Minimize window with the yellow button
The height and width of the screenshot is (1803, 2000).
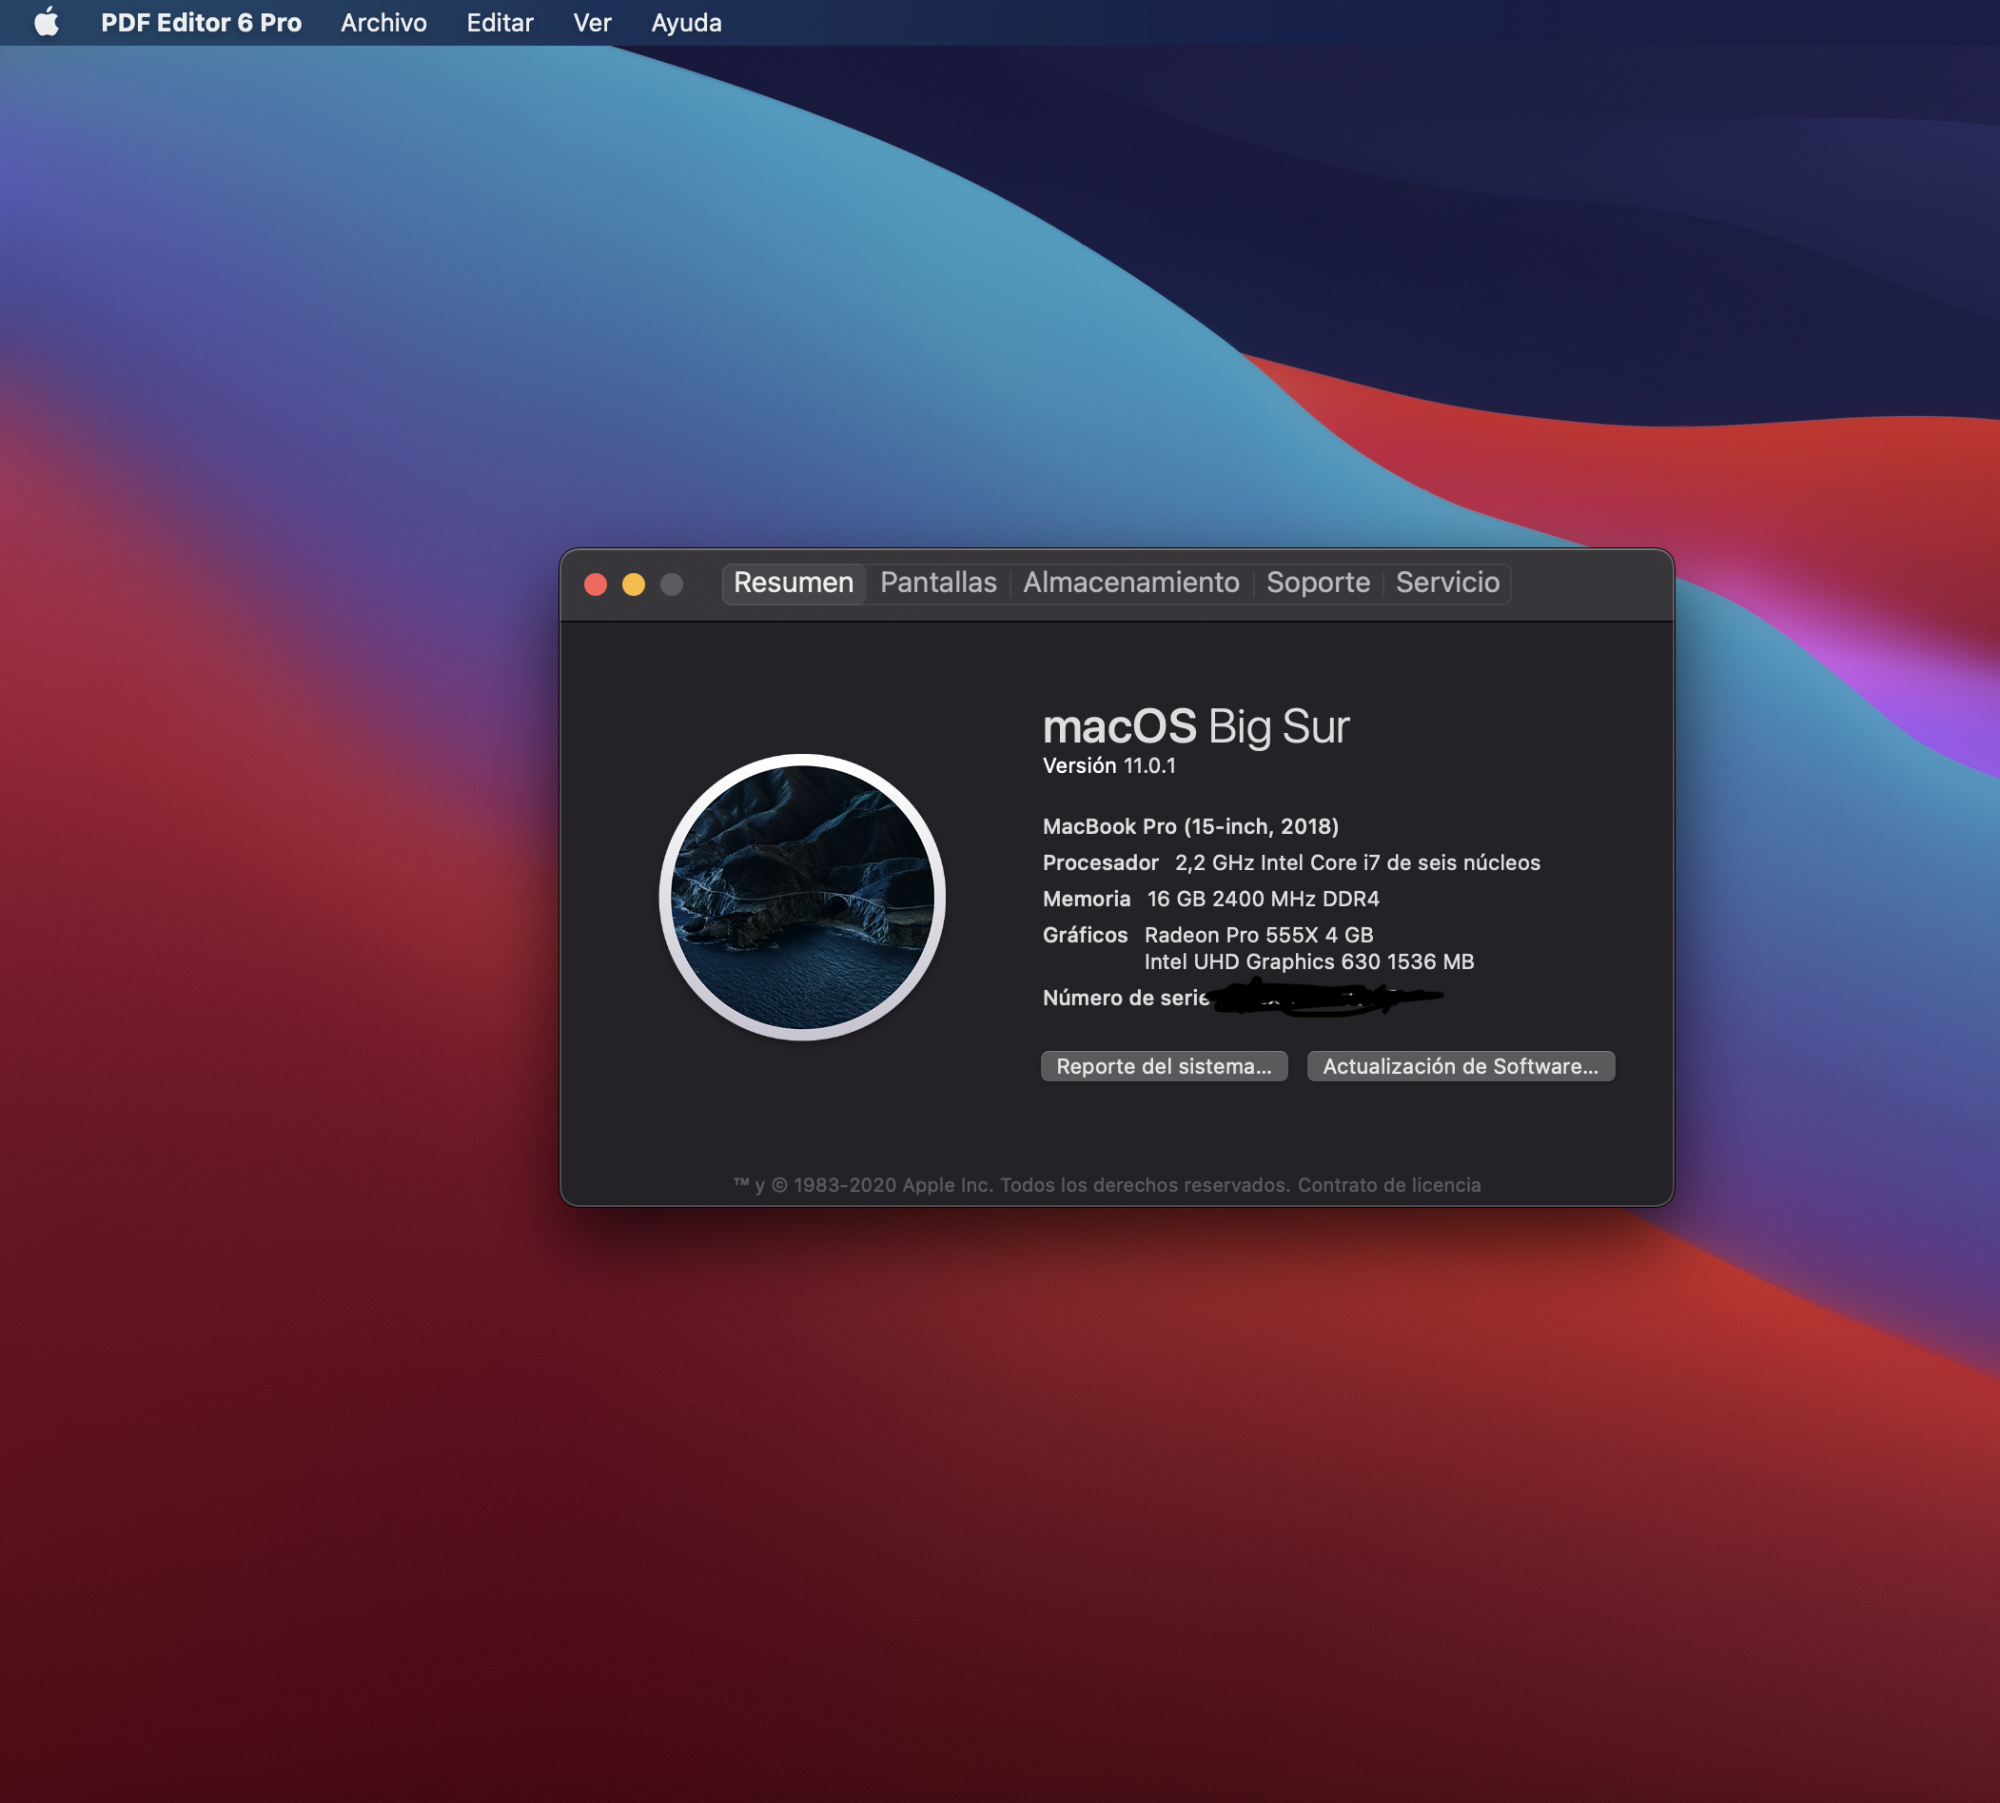(633, 584)
